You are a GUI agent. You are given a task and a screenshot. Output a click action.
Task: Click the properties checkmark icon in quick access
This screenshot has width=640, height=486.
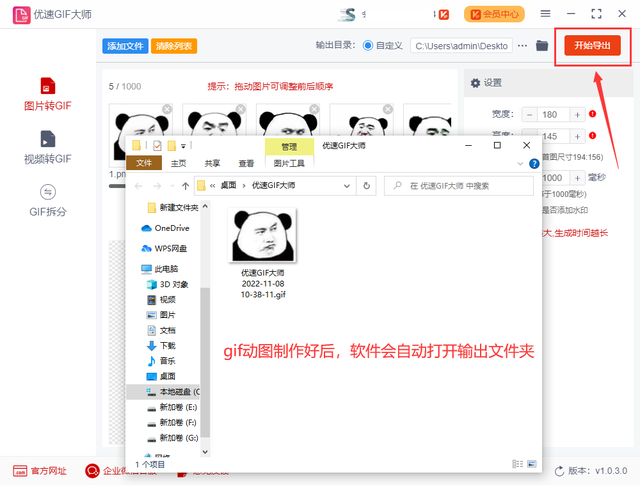pos(157,145)
